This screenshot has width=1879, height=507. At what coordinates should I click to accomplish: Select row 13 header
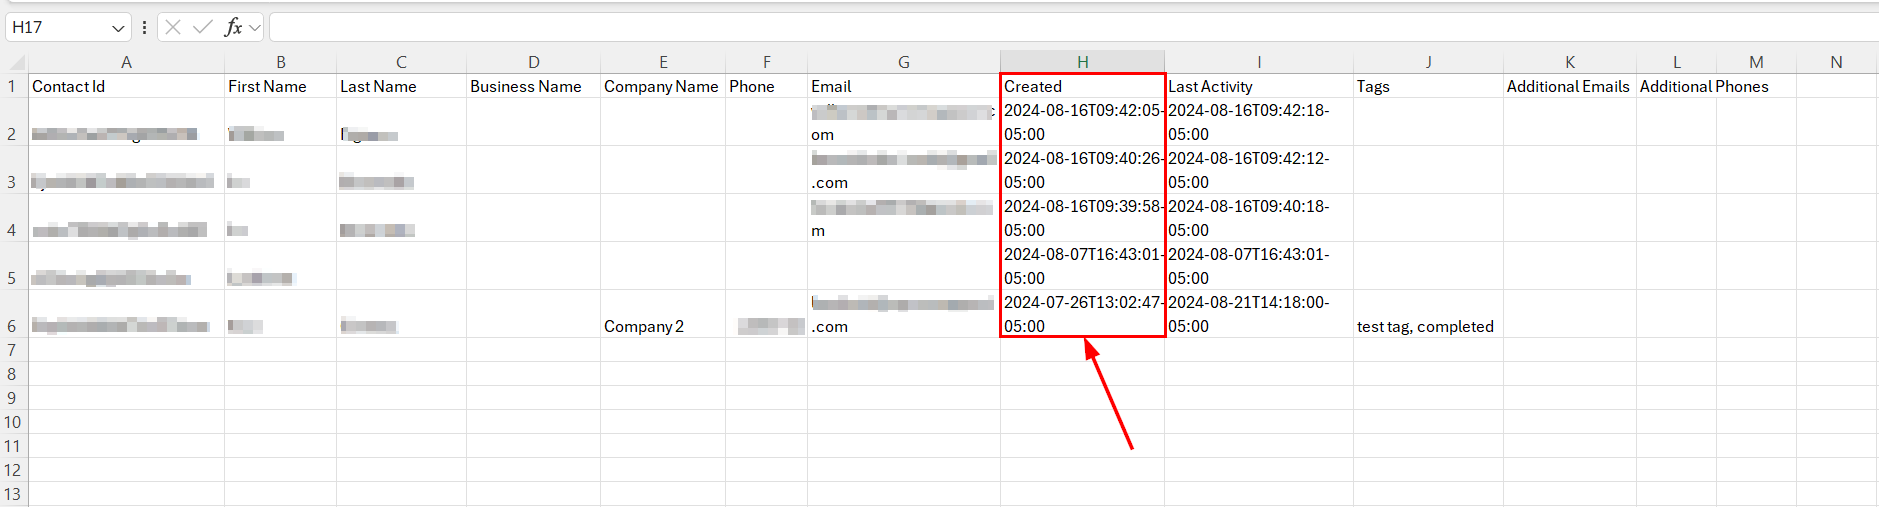pos(12,494)
